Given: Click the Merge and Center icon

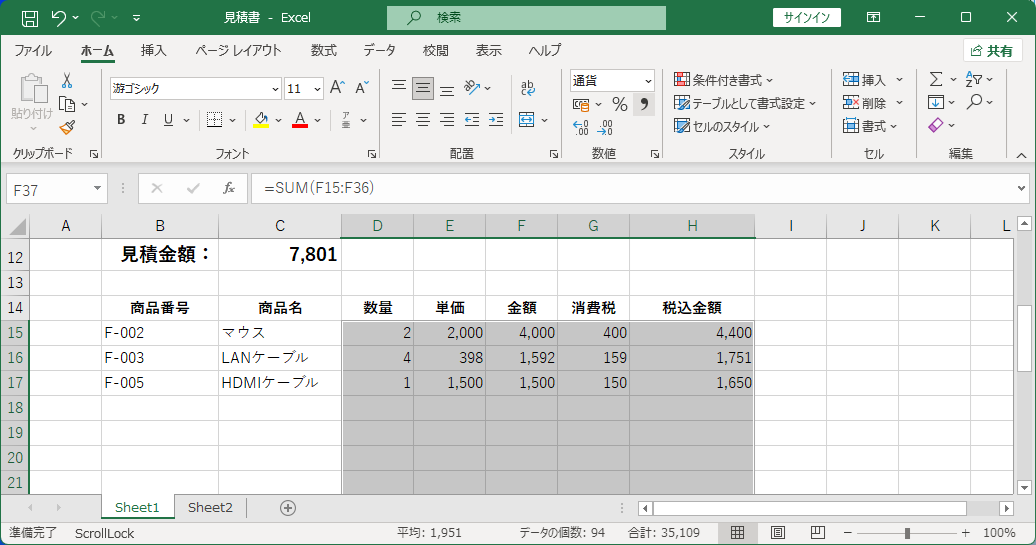Looking at the screenshot, I should (x=527, y=120).
